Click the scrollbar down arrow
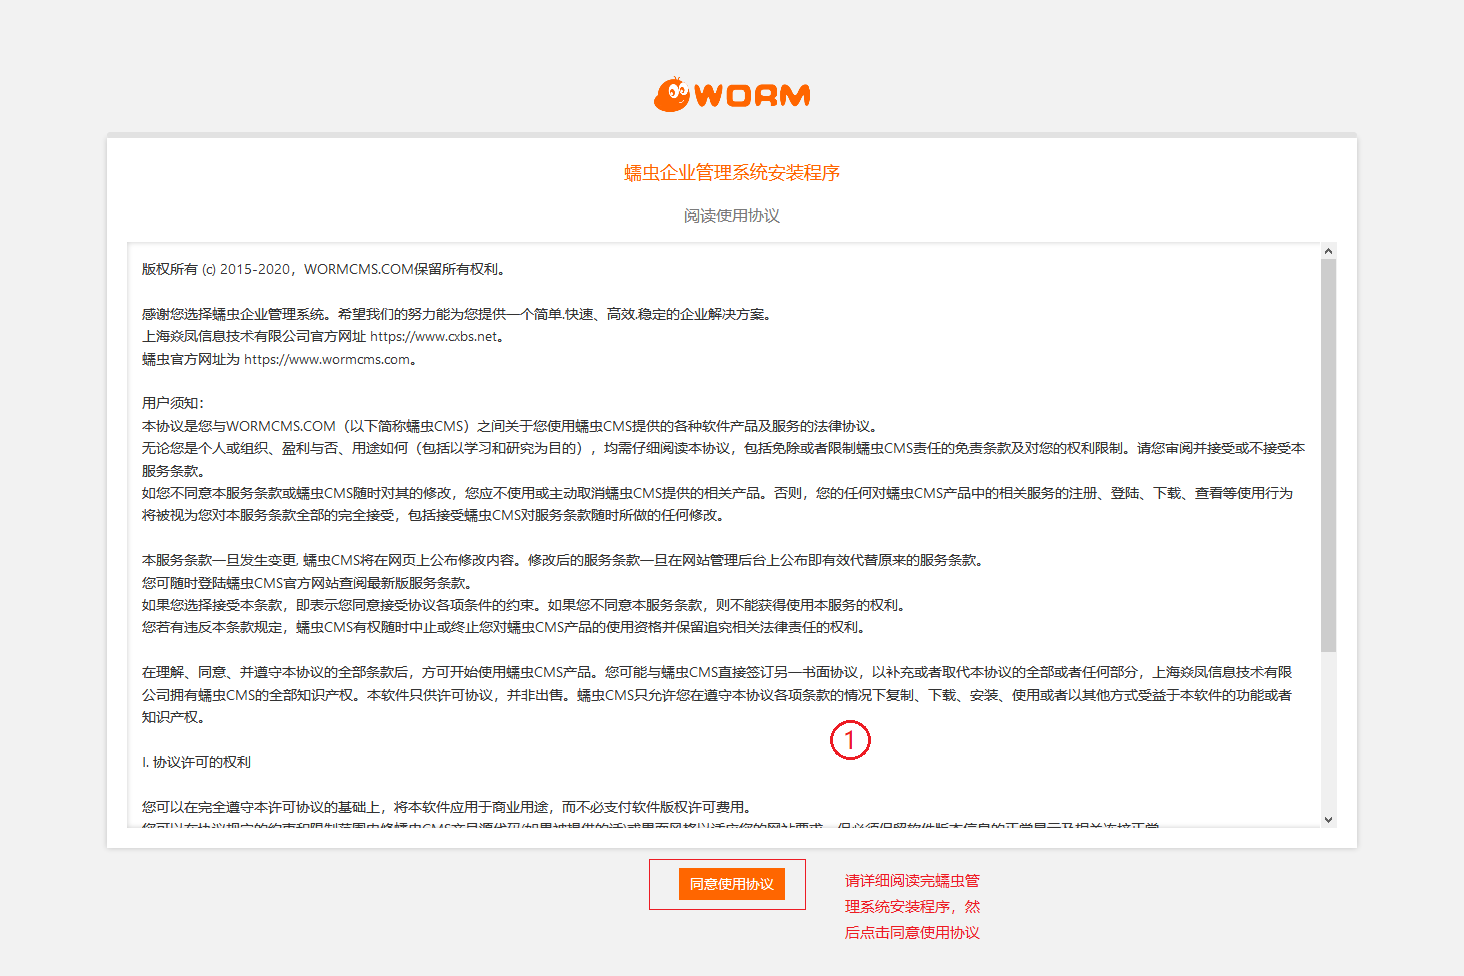This screenshot has width=1464, height=976. (x=1328, y=819)
